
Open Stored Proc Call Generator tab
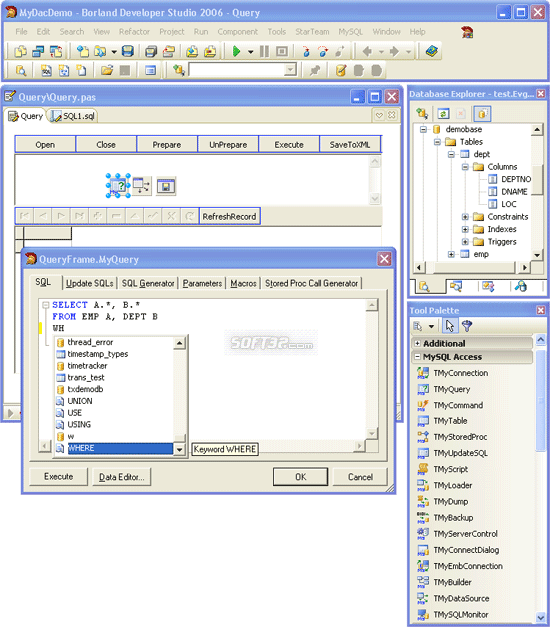(312, 283)
